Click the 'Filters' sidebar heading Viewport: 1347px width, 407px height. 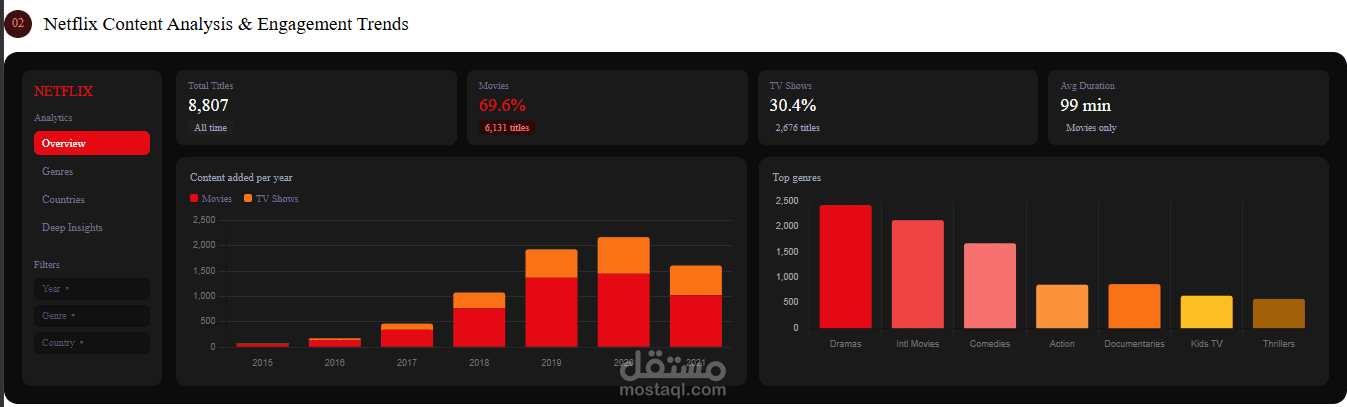coord(47,265)
